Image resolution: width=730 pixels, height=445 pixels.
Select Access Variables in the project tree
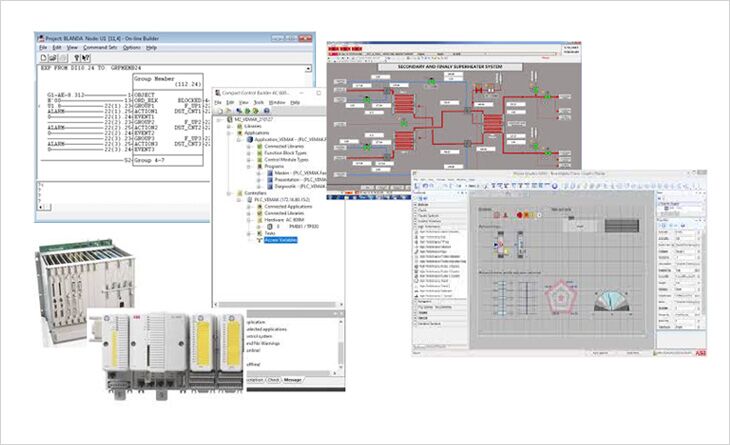coord(280,240)
